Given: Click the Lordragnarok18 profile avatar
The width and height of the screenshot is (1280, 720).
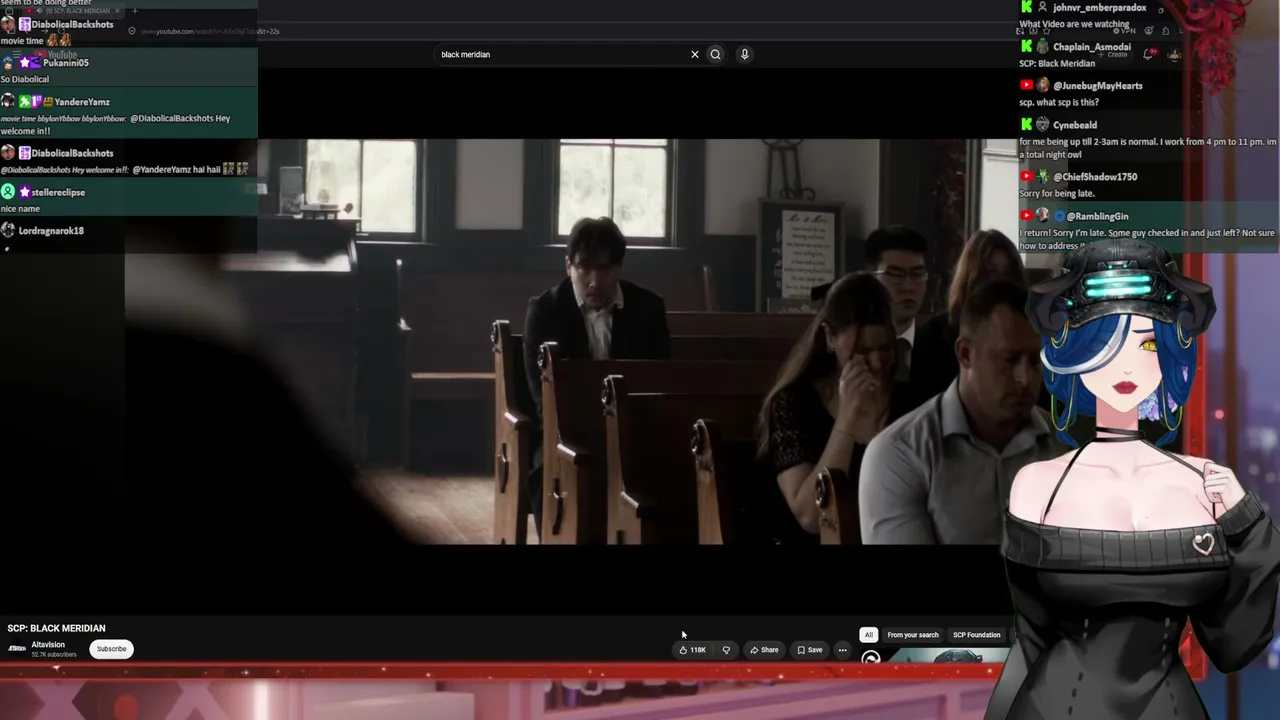Looking at the screenshot, I should point(8,230).
